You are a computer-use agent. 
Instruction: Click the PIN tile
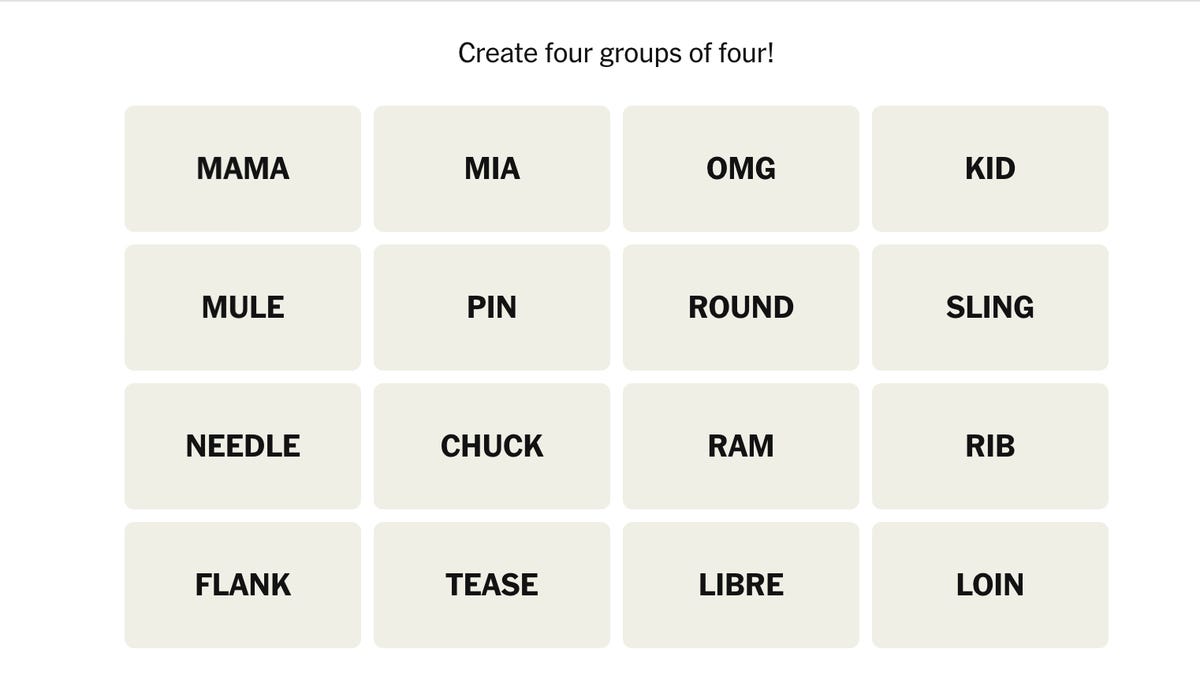(492, 307)
